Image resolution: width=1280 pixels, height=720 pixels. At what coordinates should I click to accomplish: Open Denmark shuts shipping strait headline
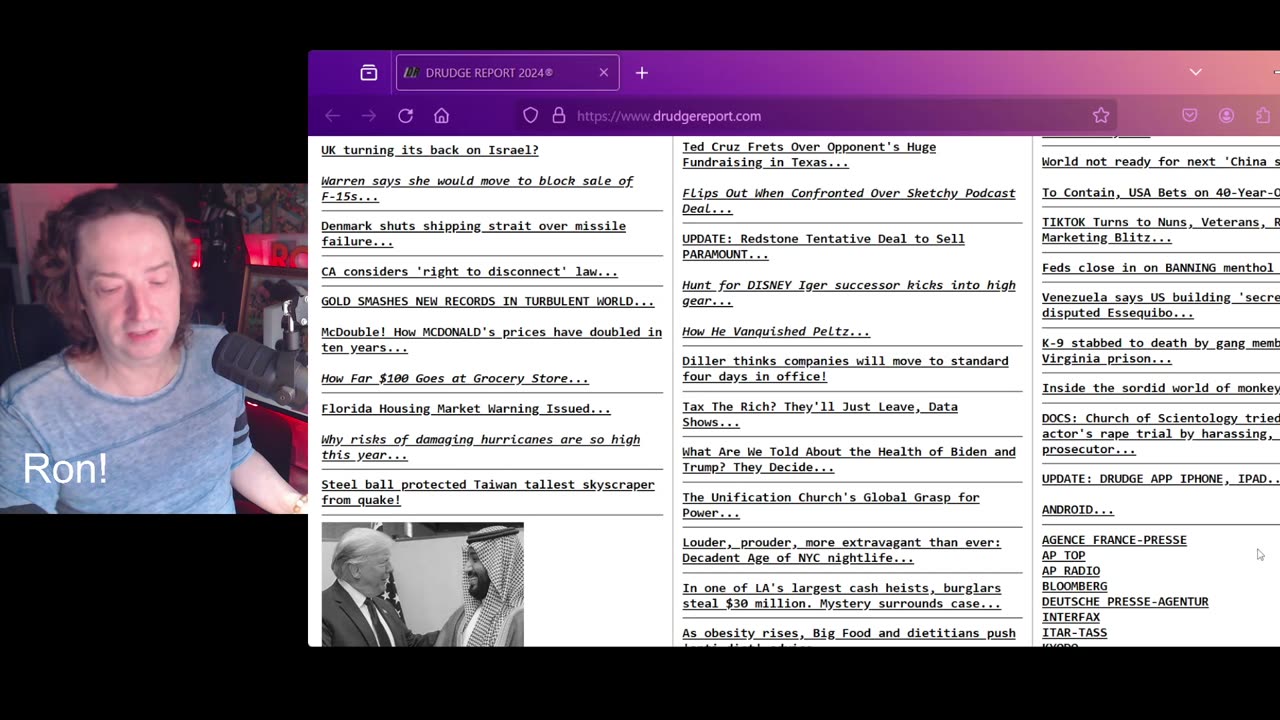tap(473, 233)
